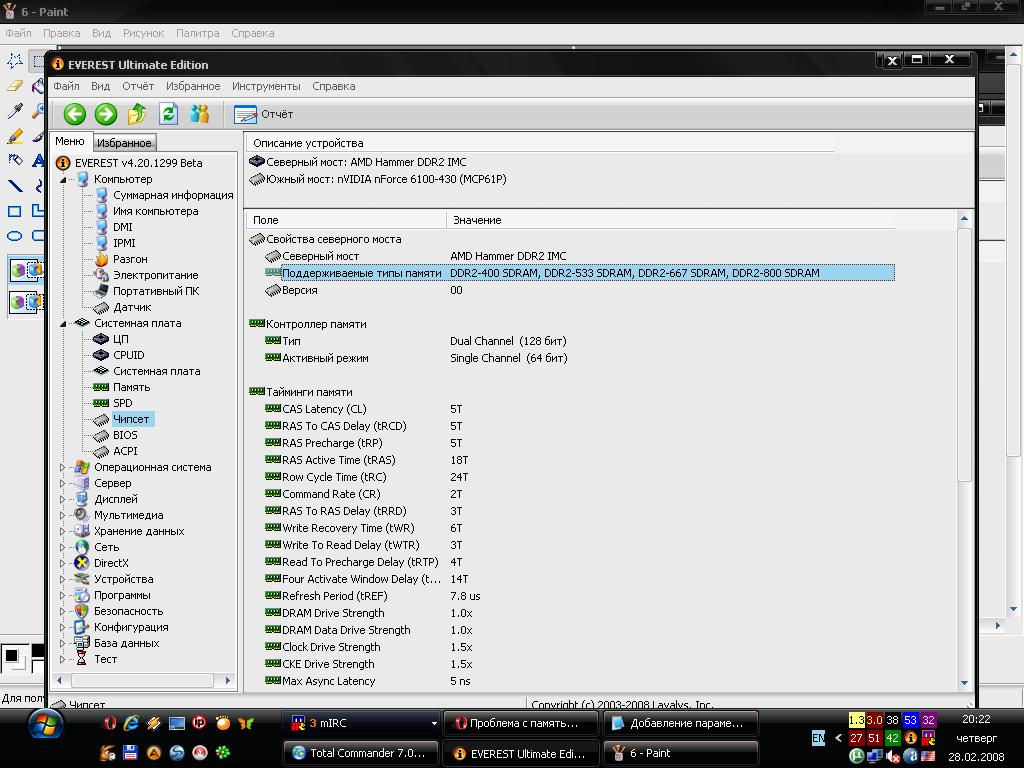Image resolution: width=1024 pixels, height=768 pixels.
Task: Open the BIOS page in tree
Action: (x=124, y=435)
